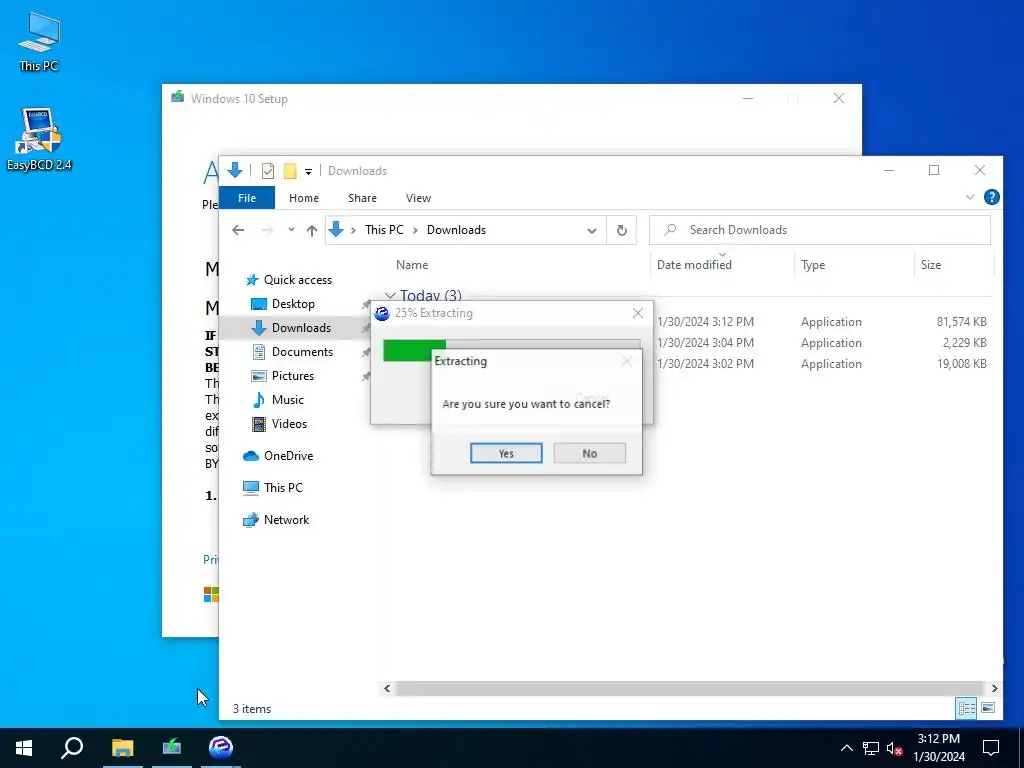
Task: Click the Downloads arrow icon in title bar
Action: point(234,170)
